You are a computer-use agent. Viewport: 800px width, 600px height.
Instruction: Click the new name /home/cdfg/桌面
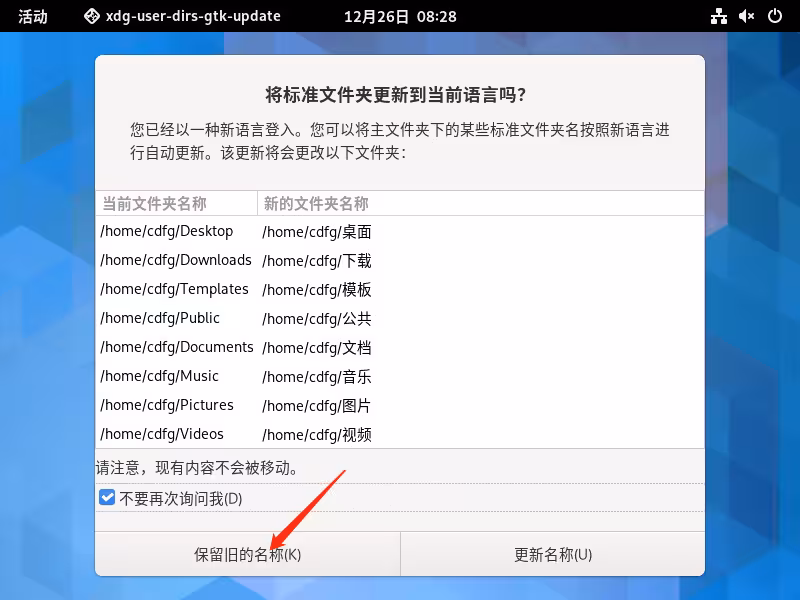[317, 232]
